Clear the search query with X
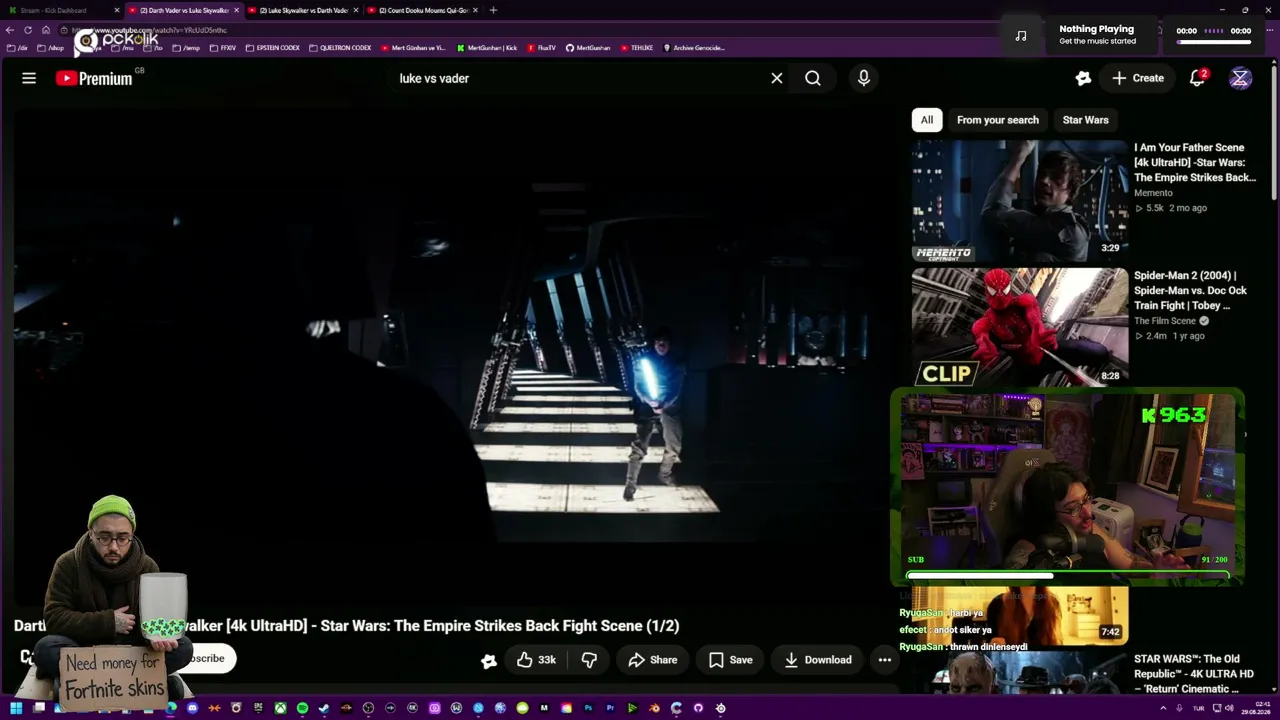This screenshot has height=720, width=1280. pyautogui.click(x=777, y=78)
